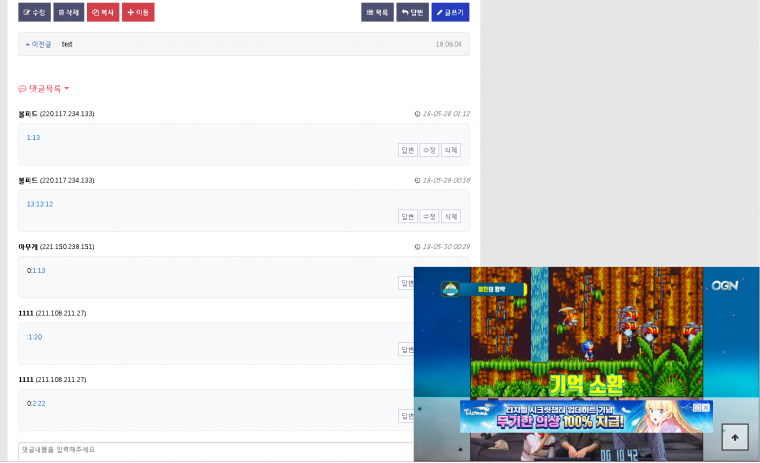Click 답변 on the 13:13:12 comment

pos(408,217)
